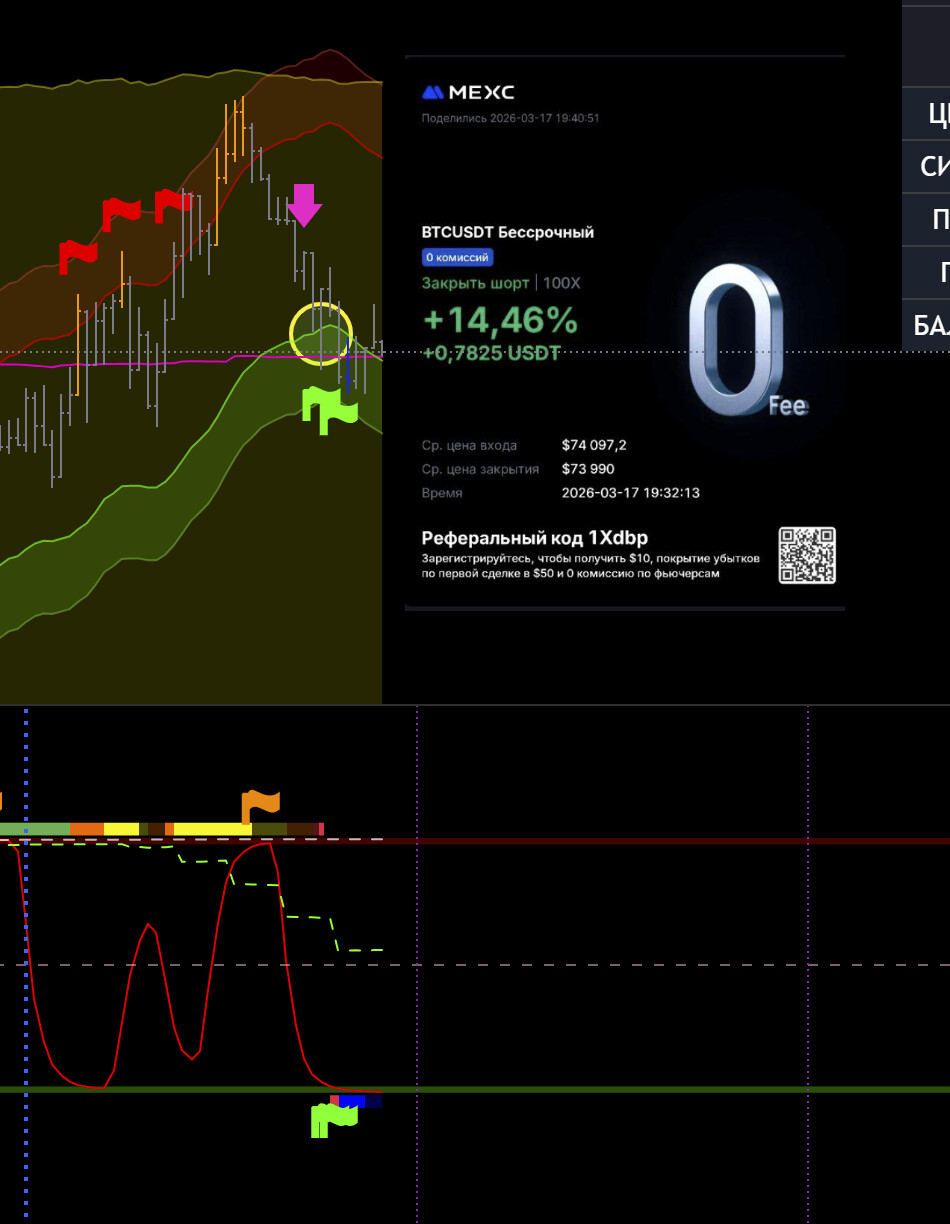Select the leftmost red flag on the chart
This screenshot has height=1224, width=950.
pos(77,255)
